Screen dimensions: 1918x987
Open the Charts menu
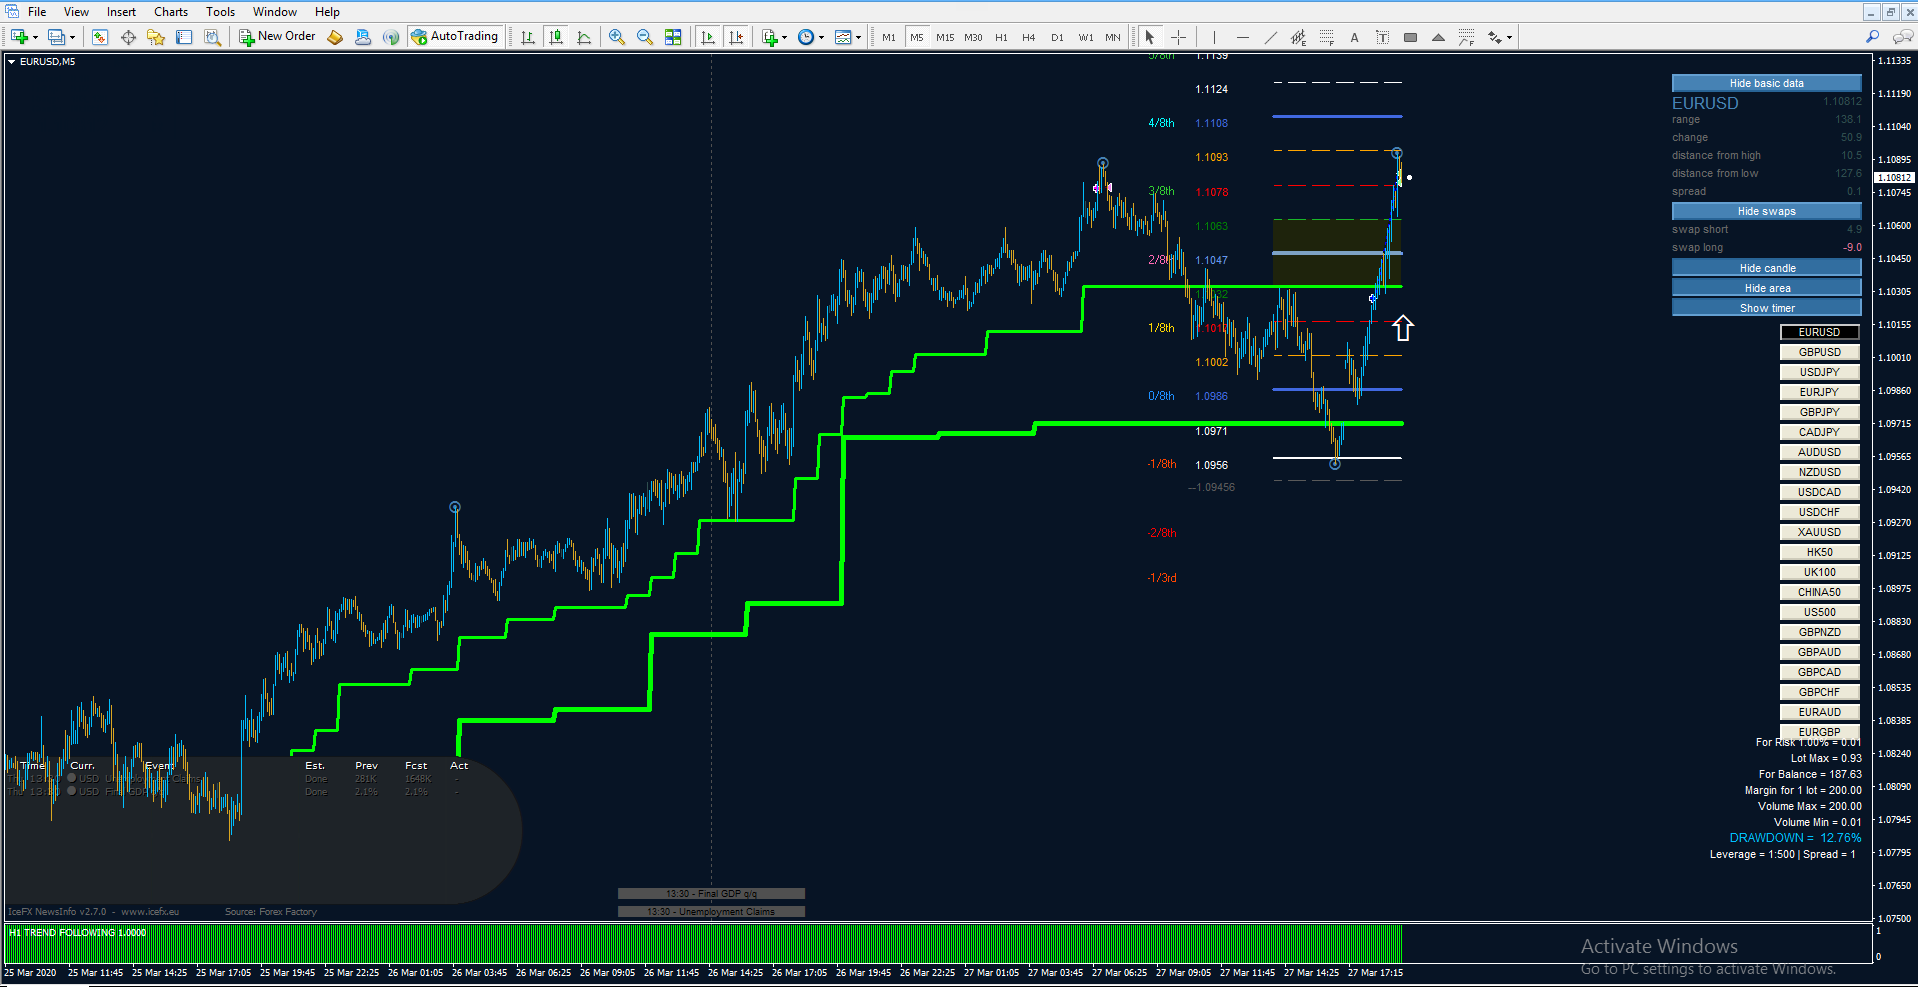point(171,12)
